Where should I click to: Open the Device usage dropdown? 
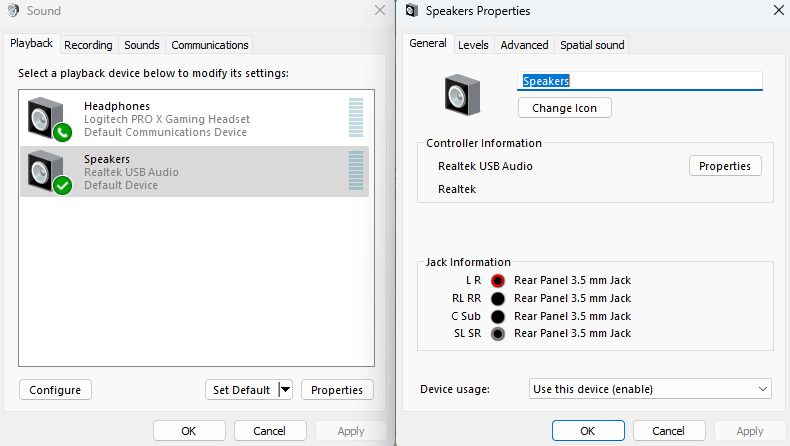coord(650,389)
